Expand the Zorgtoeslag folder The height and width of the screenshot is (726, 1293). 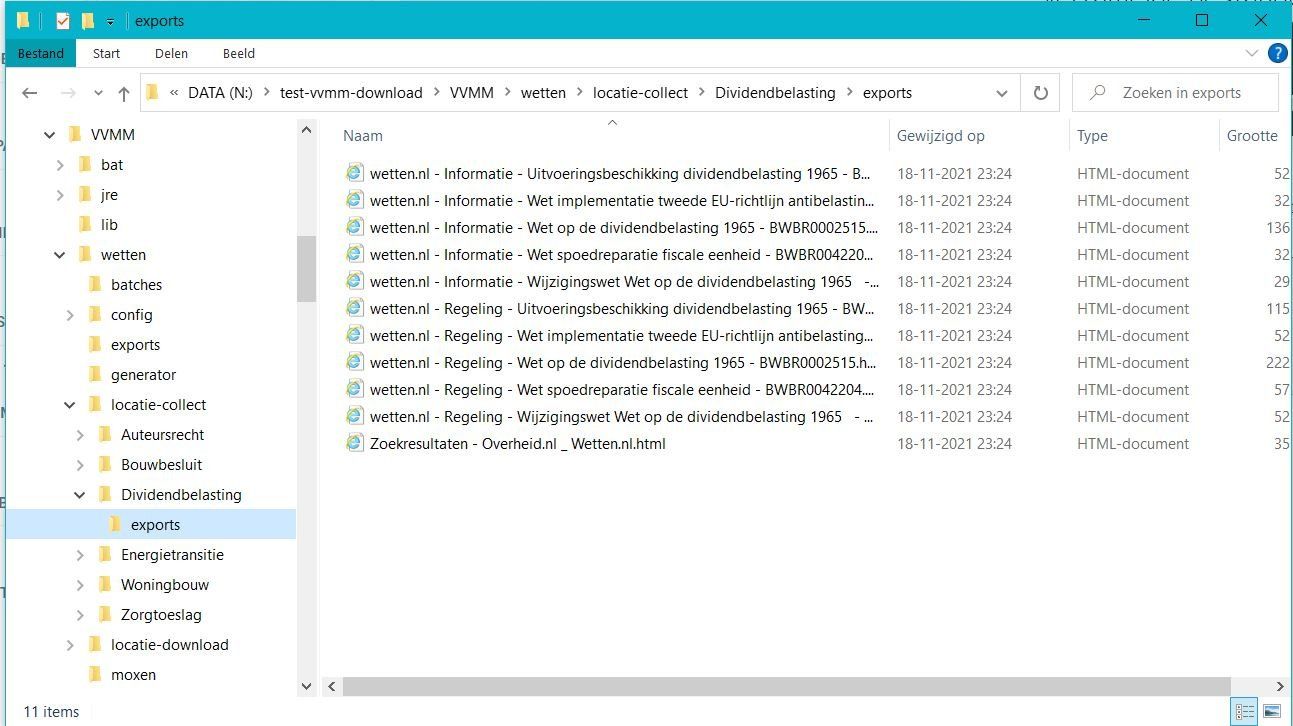[80, 615]
